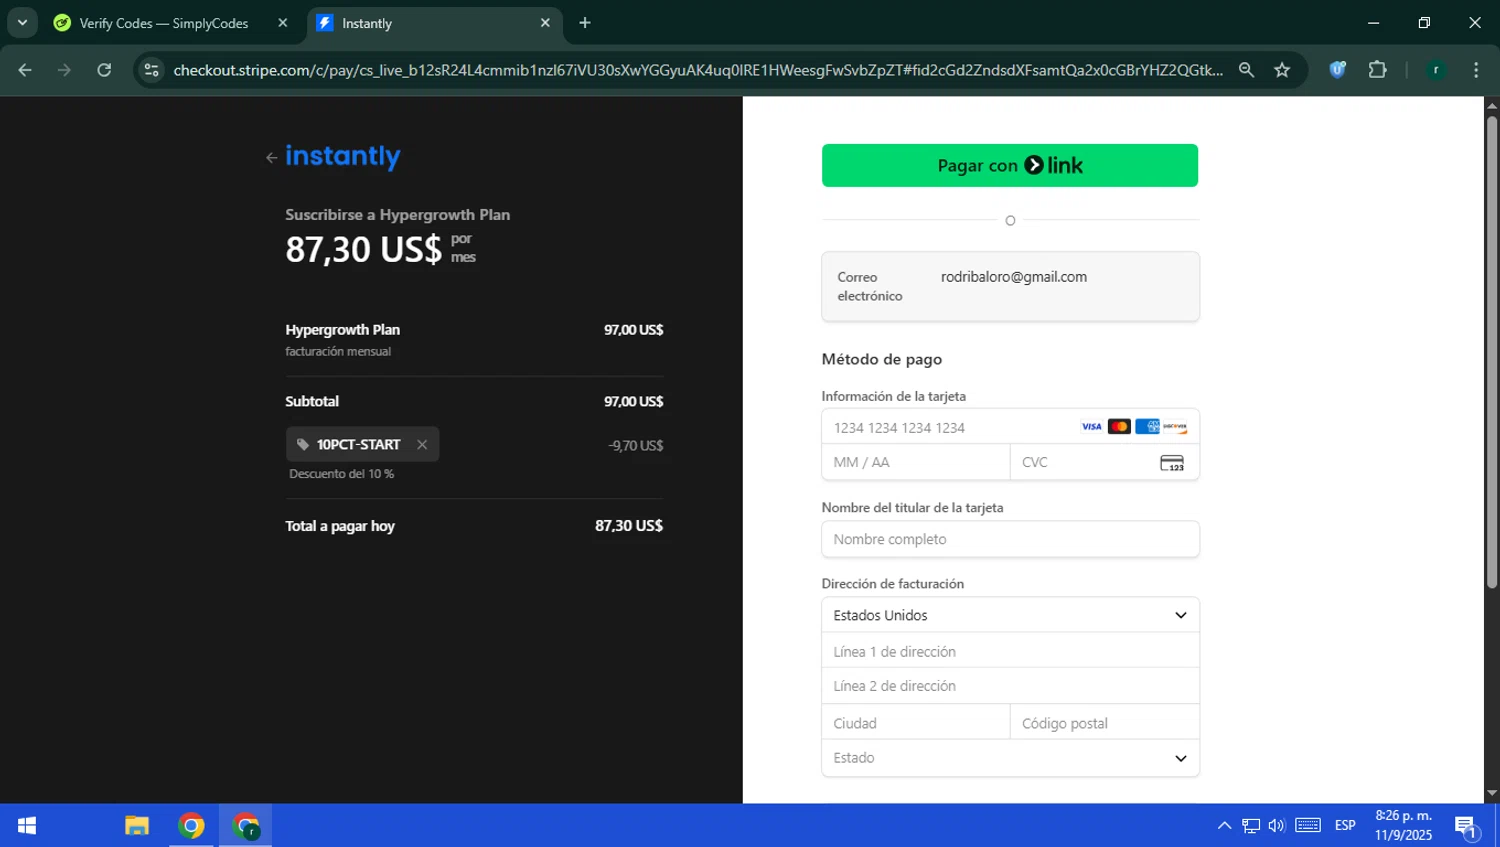Click the Hypergrowth Plan line item

343,330
